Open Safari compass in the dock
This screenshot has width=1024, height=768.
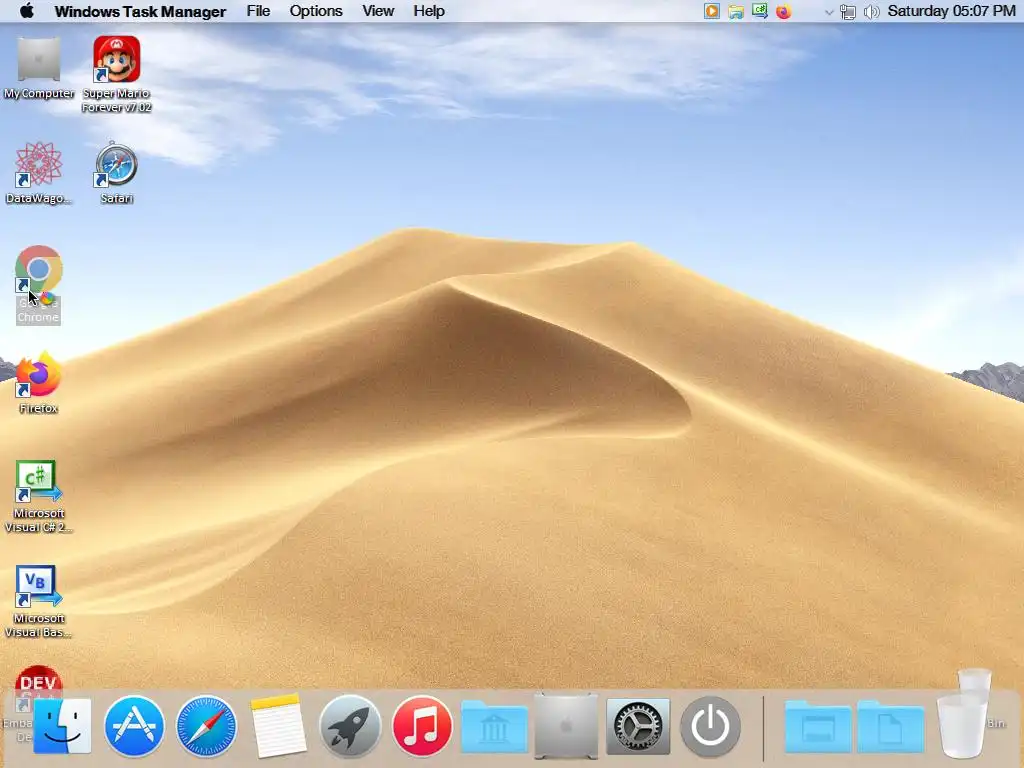coord(206,726)
